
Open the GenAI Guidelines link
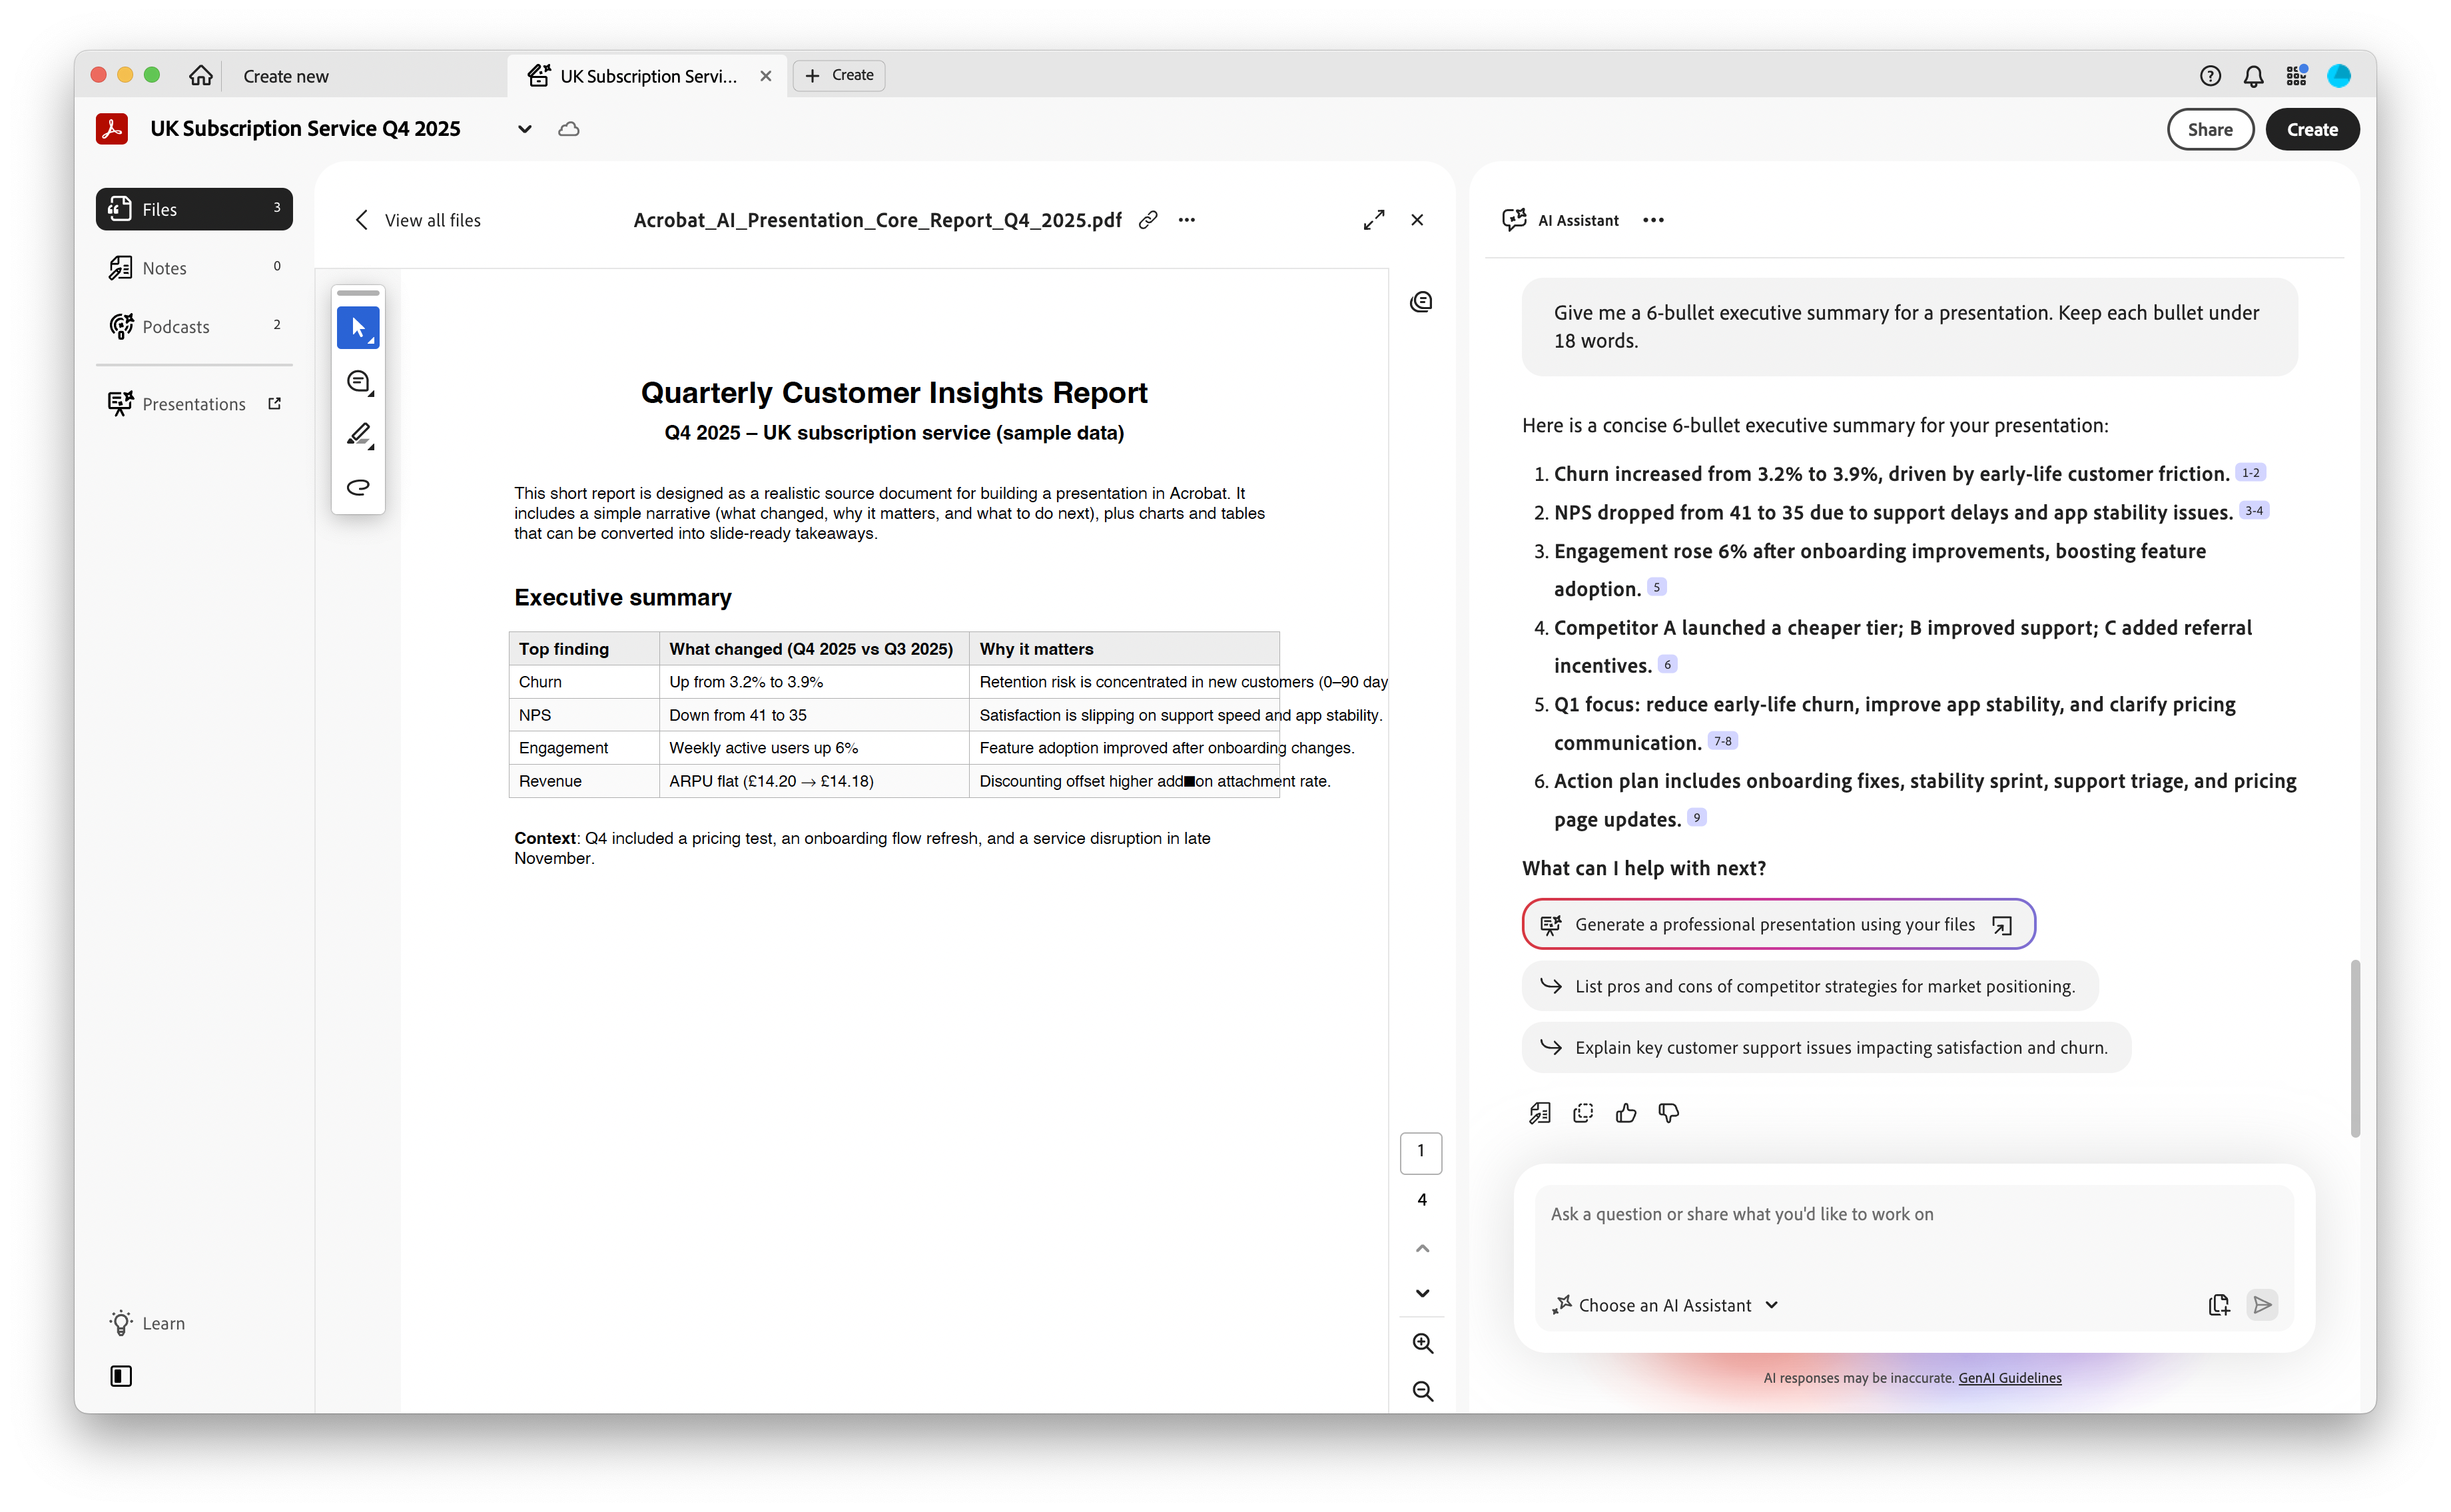(x=2009, y=1378)
